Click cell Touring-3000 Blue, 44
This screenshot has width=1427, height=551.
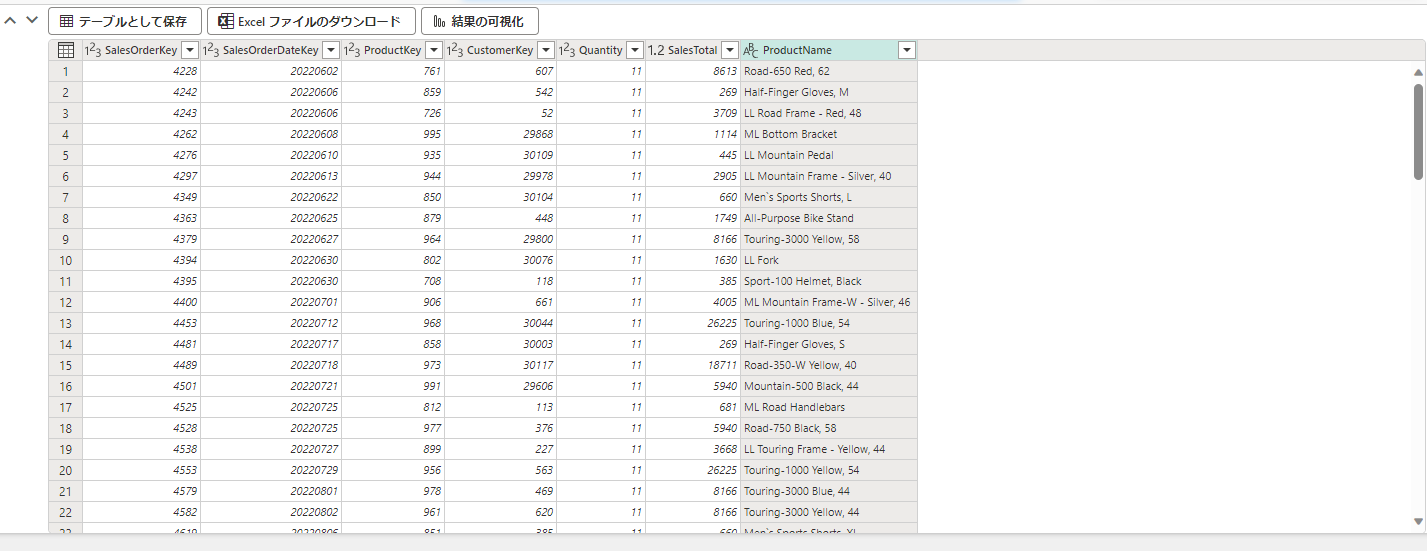pyautogui.click(x=828, y=491)
